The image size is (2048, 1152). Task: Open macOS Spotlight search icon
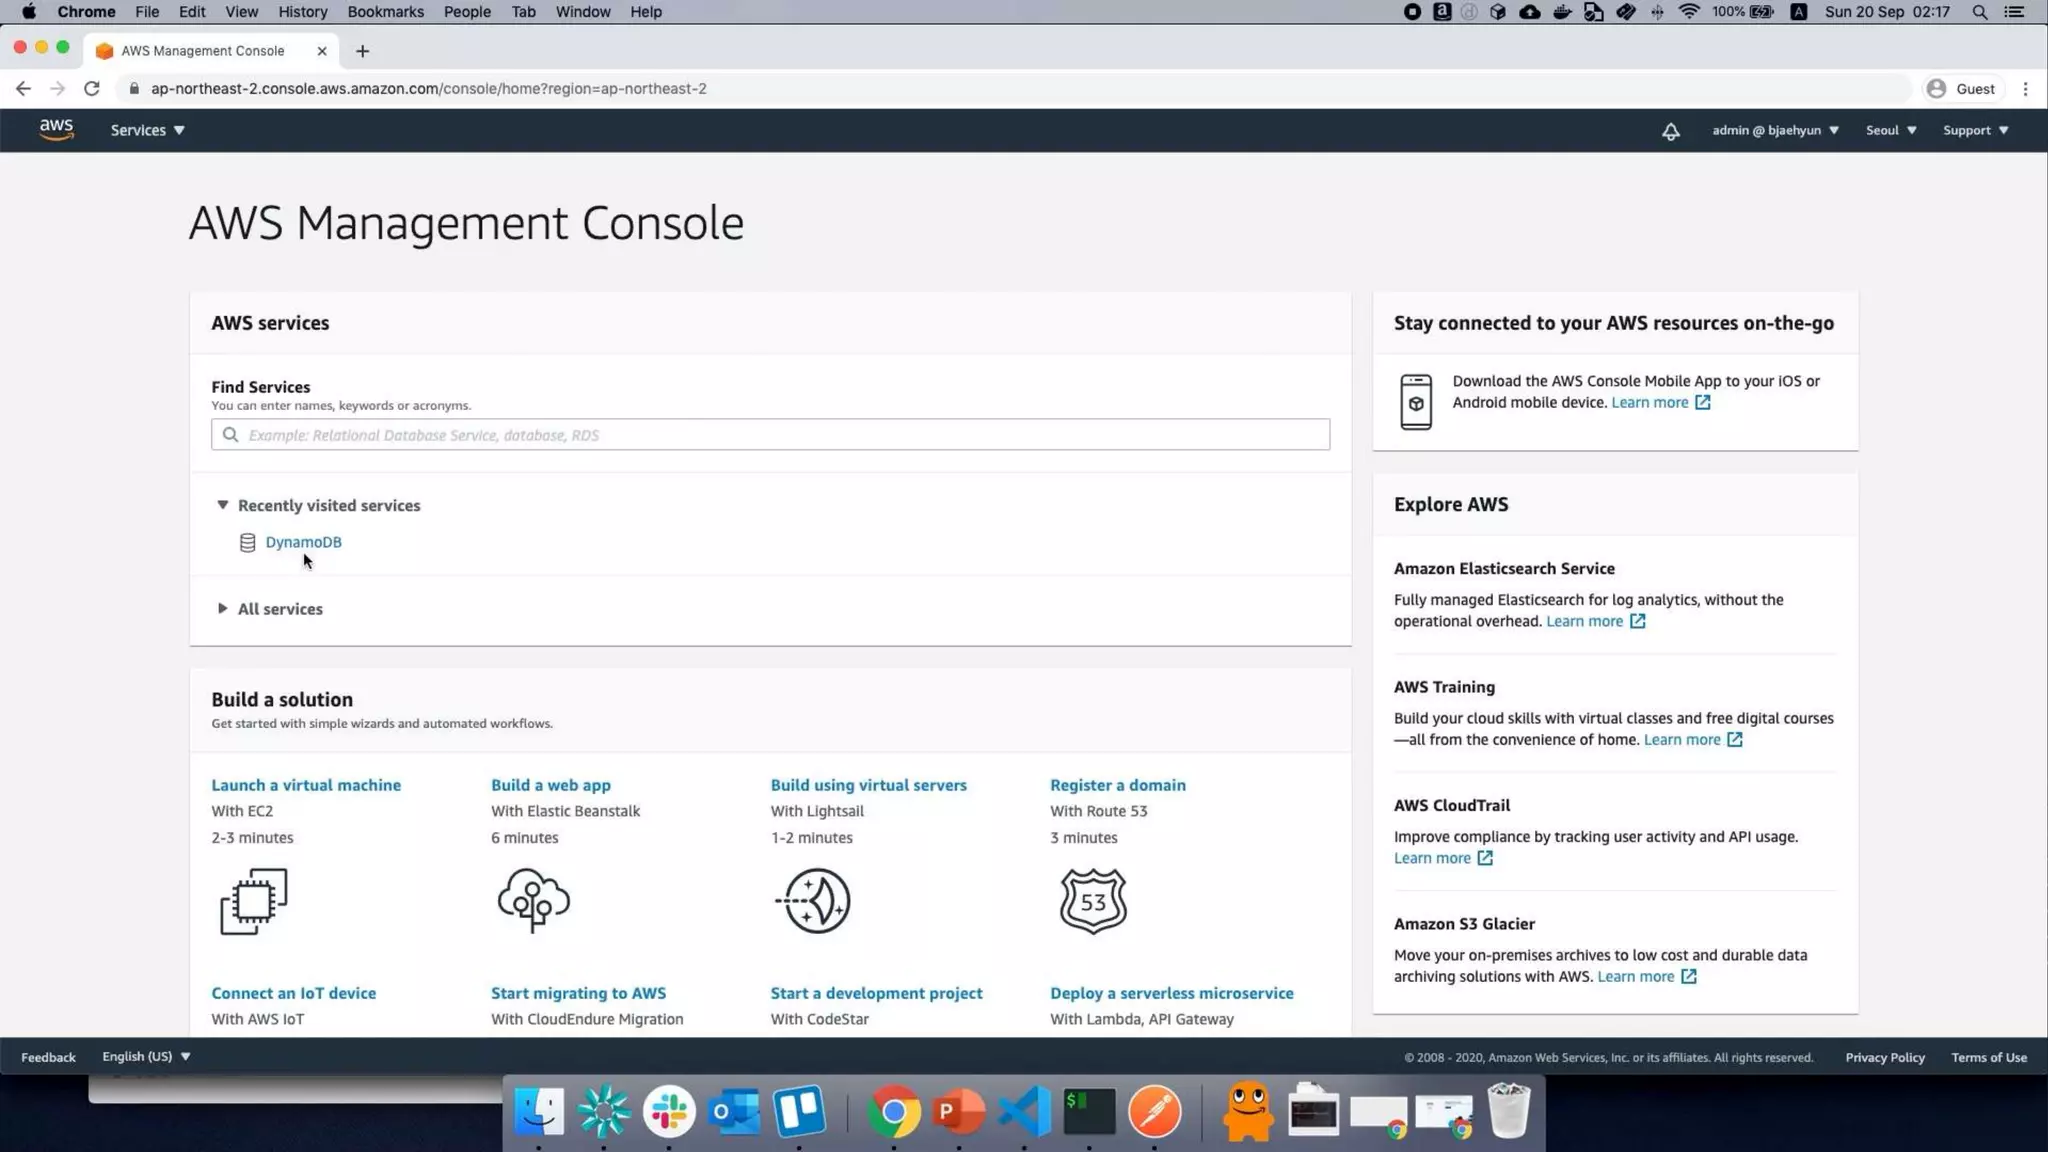point(1979,12)
